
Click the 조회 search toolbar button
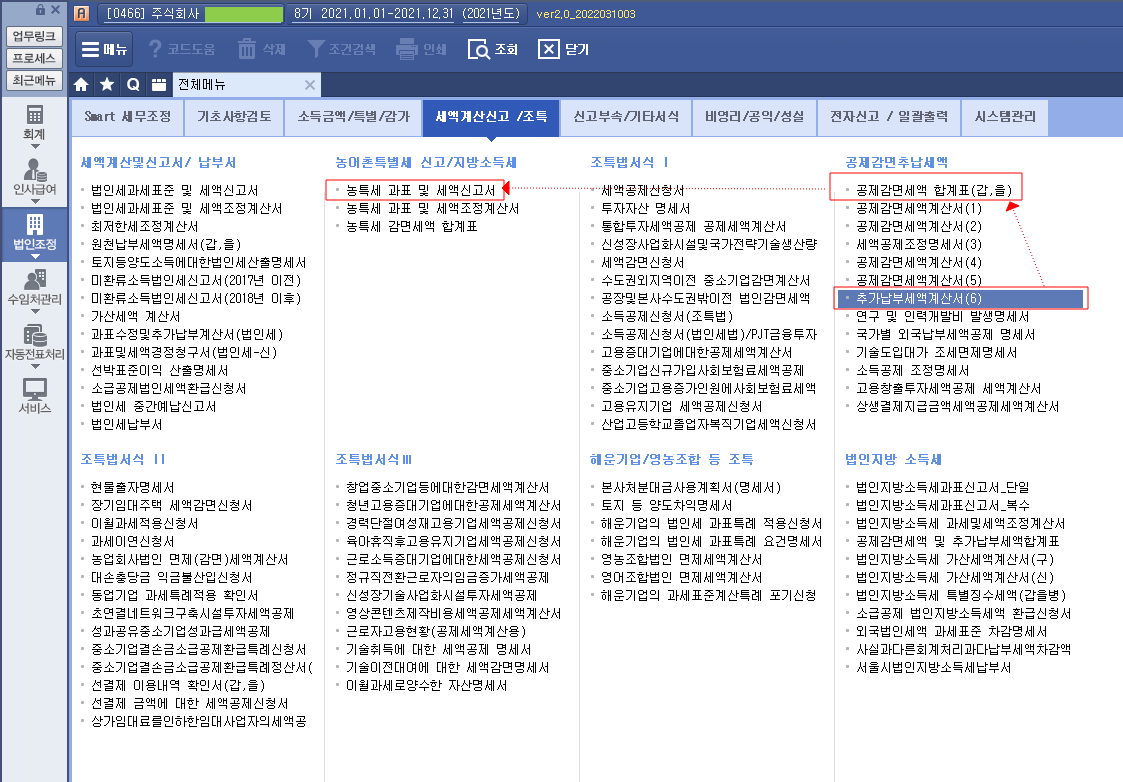pyautogui.click(x=494, y=49)
